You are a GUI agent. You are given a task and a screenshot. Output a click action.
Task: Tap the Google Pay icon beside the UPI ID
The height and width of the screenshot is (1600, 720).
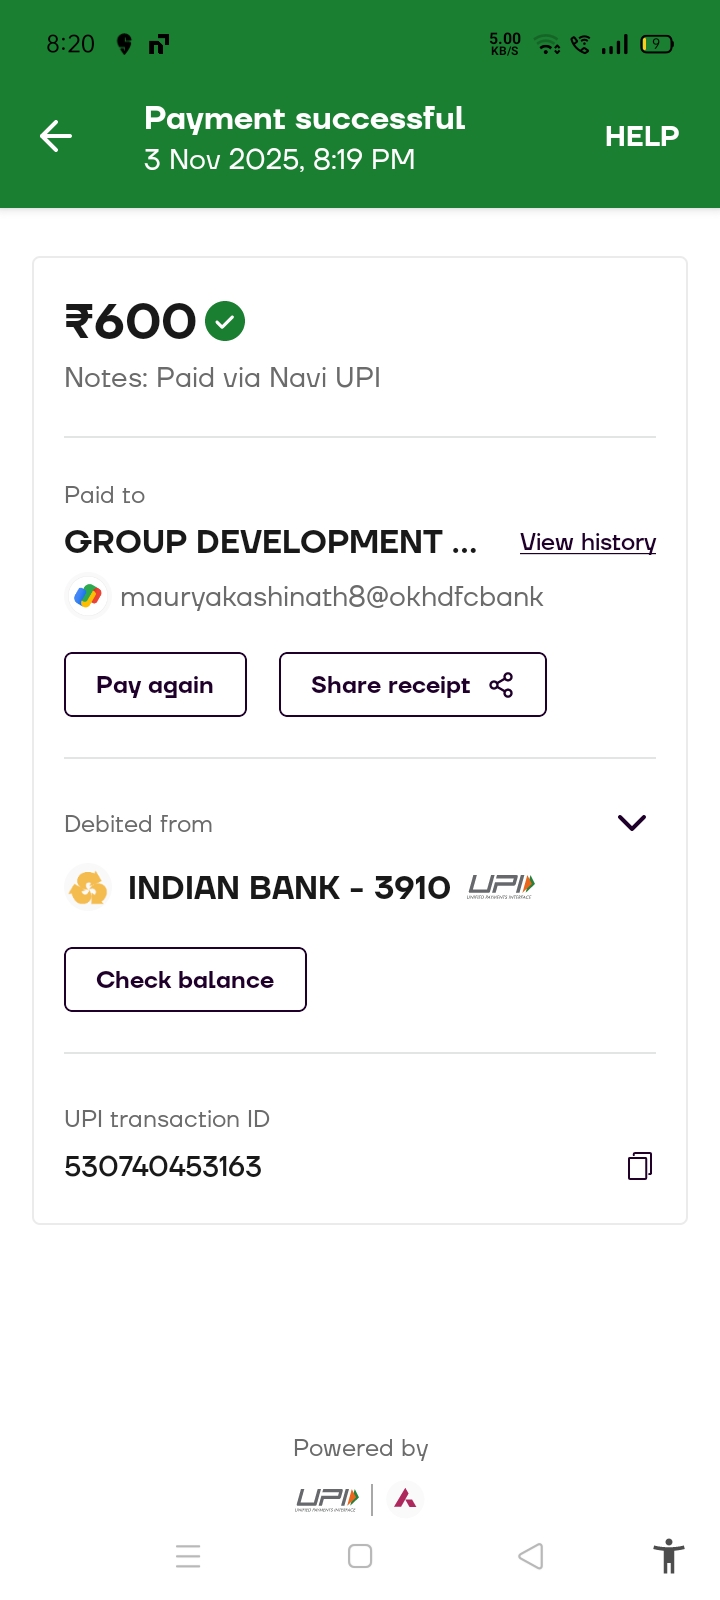click(x=88, y=597)
